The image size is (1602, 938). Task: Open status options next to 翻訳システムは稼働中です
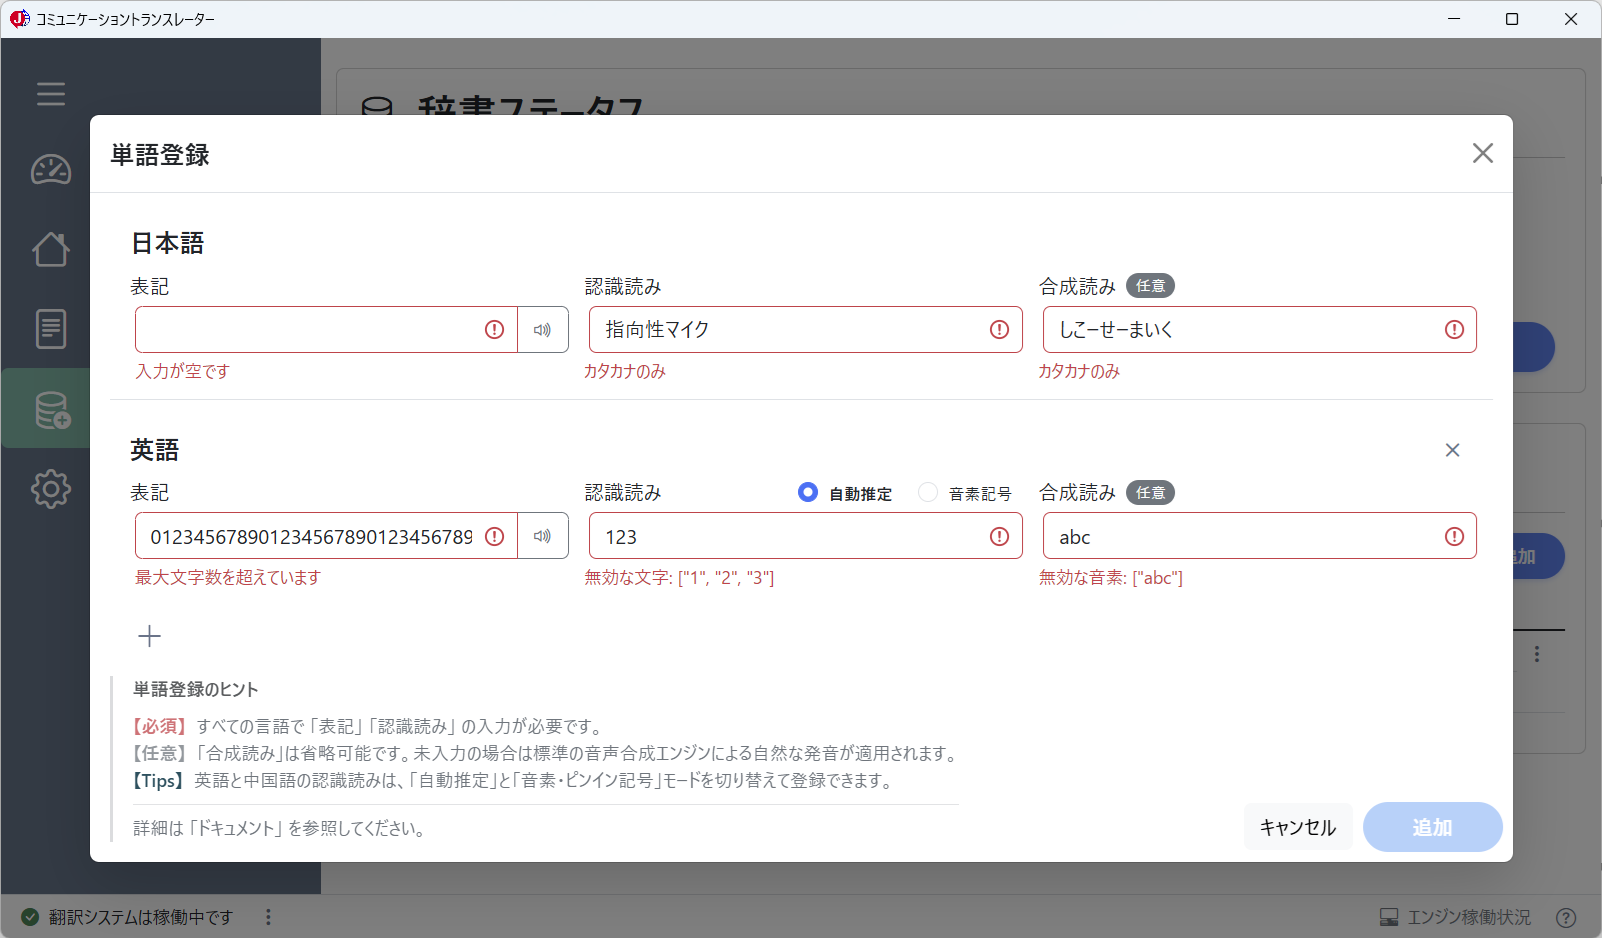point(268,917)
